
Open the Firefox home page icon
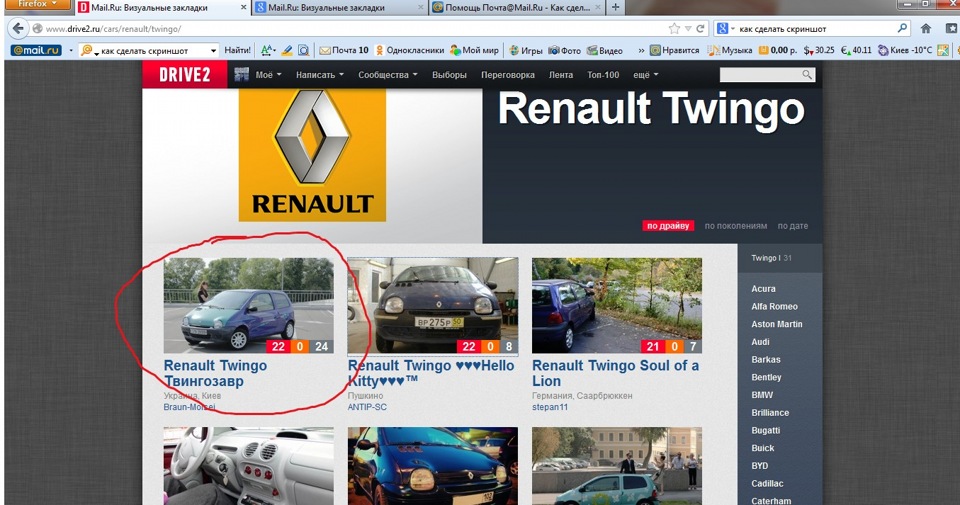(926, 28)
